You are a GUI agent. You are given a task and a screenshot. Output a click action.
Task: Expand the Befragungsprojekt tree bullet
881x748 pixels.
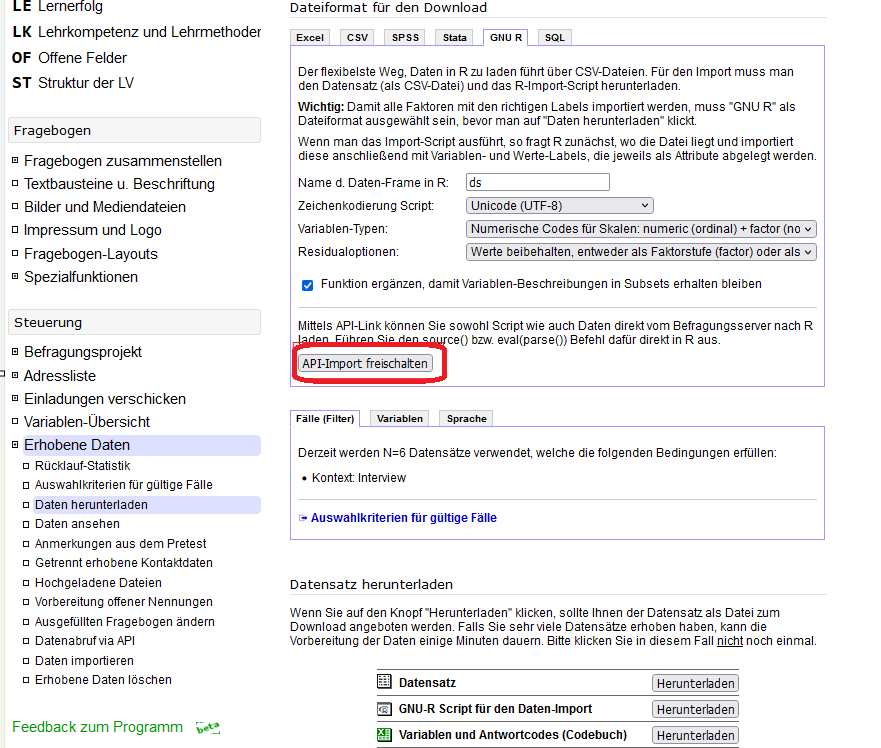(15, 352)
